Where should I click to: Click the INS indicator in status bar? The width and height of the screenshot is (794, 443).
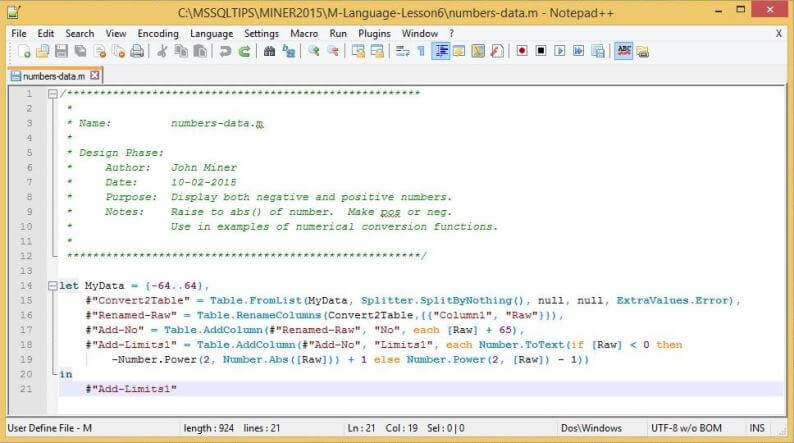click(x=757, y=428)
